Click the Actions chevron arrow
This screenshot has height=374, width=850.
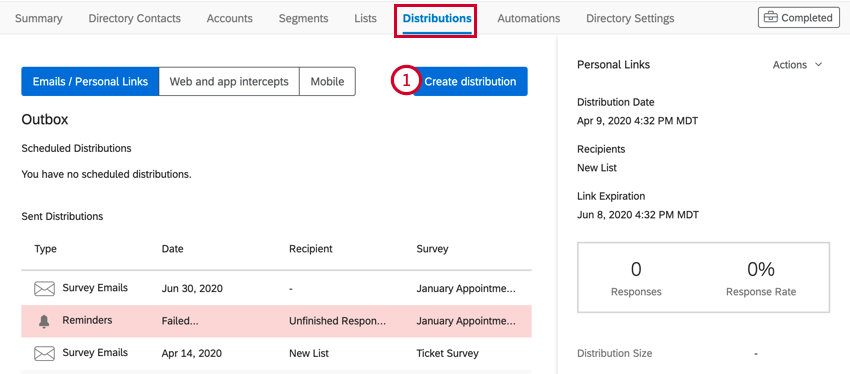click(x=819, y=65)
